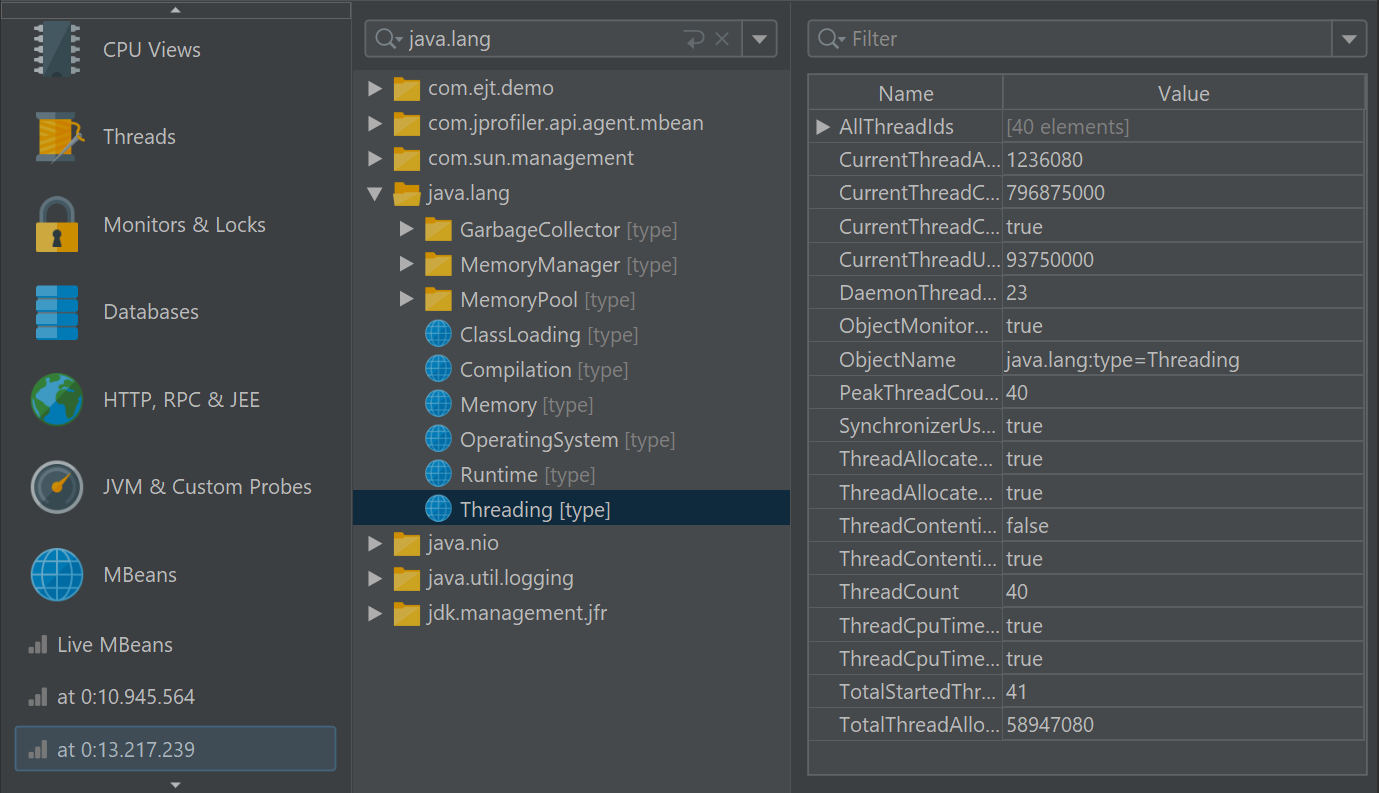Open the search history dropdown arrow
The height and width of the screenshot is (793, 1379).
point(759,39)
